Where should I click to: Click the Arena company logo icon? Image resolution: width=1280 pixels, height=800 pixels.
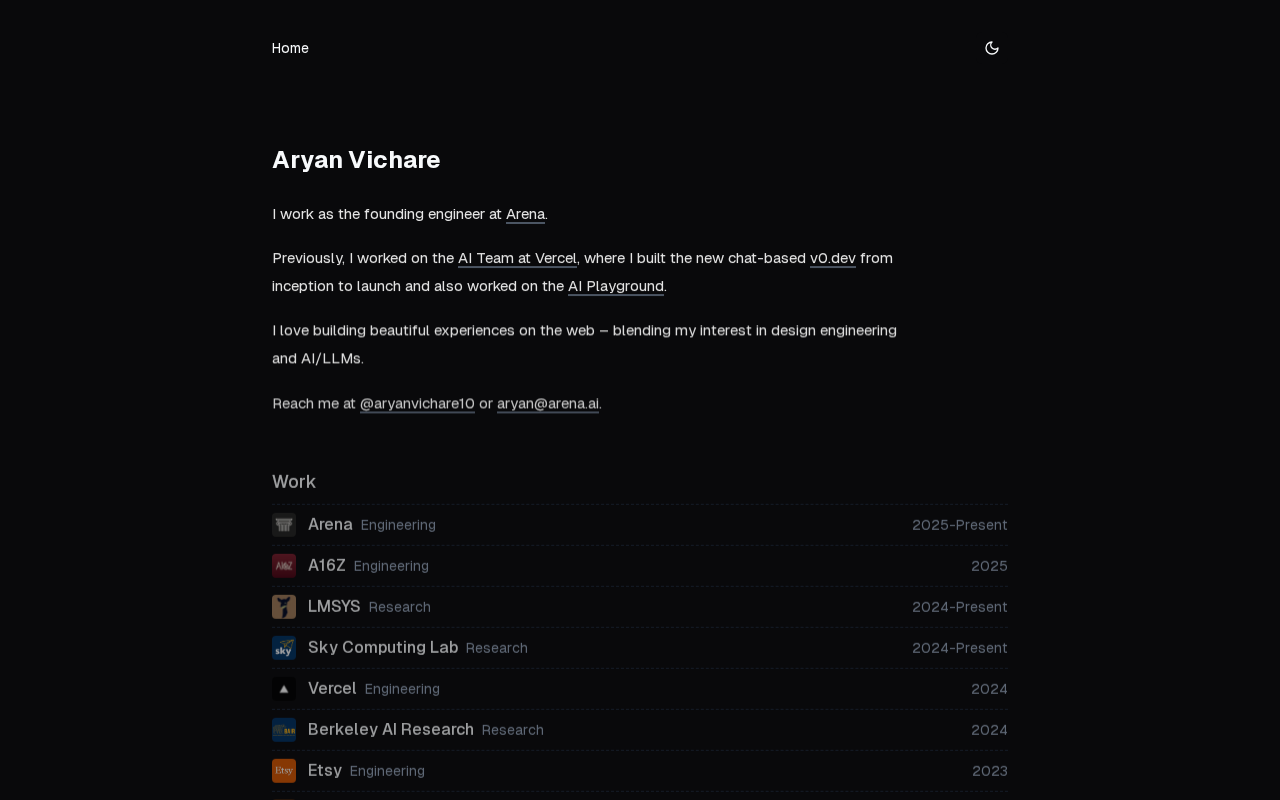(x=284, y=525)
